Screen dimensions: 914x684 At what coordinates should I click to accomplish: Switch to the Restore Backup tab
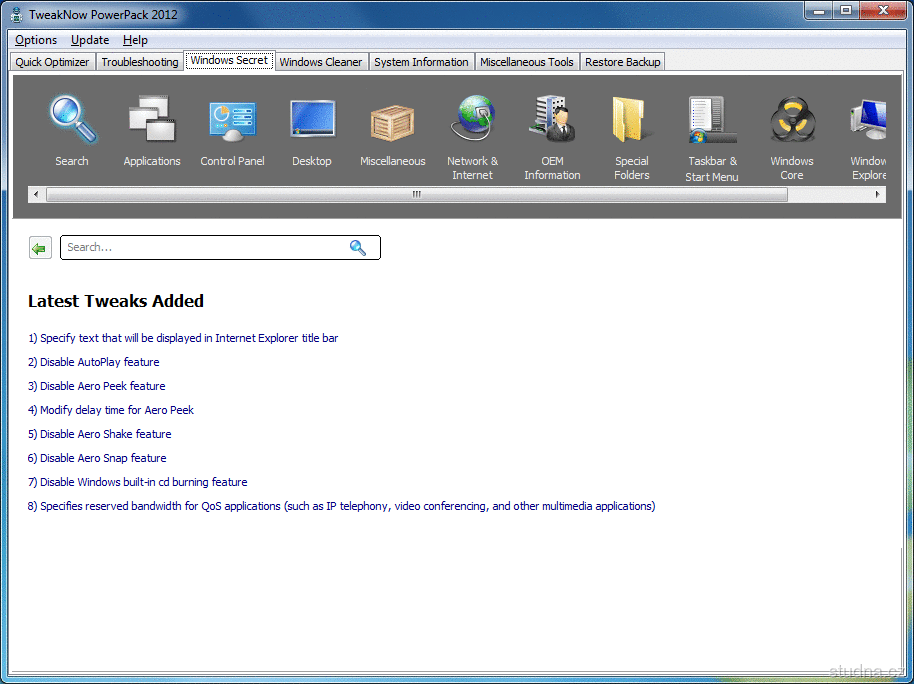(x=623, y=62)
